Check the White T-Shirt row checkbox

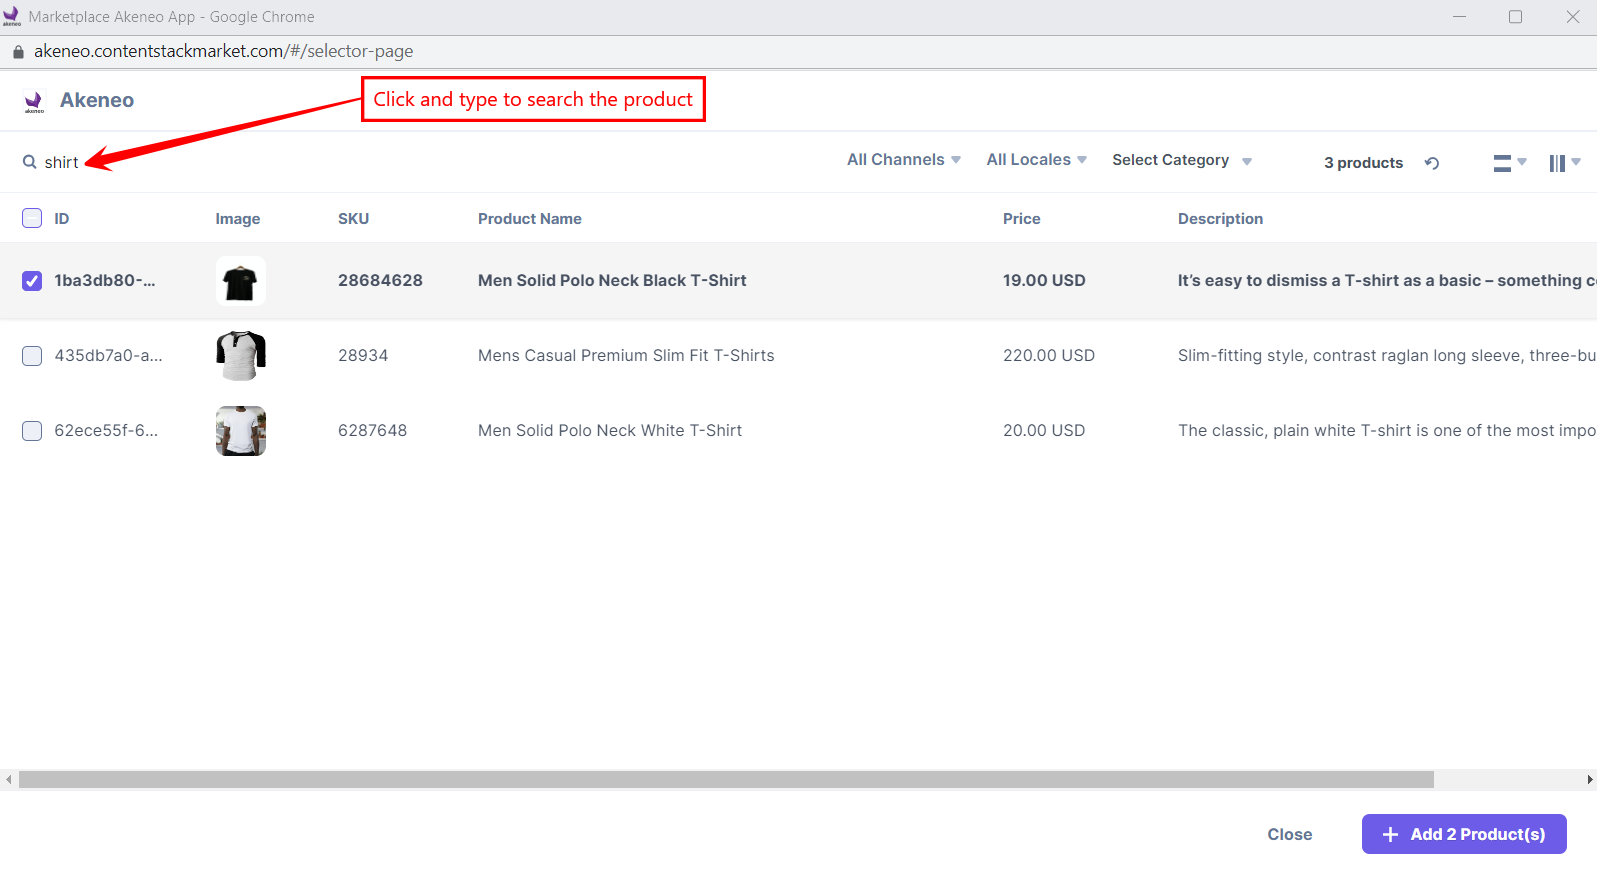32,431
